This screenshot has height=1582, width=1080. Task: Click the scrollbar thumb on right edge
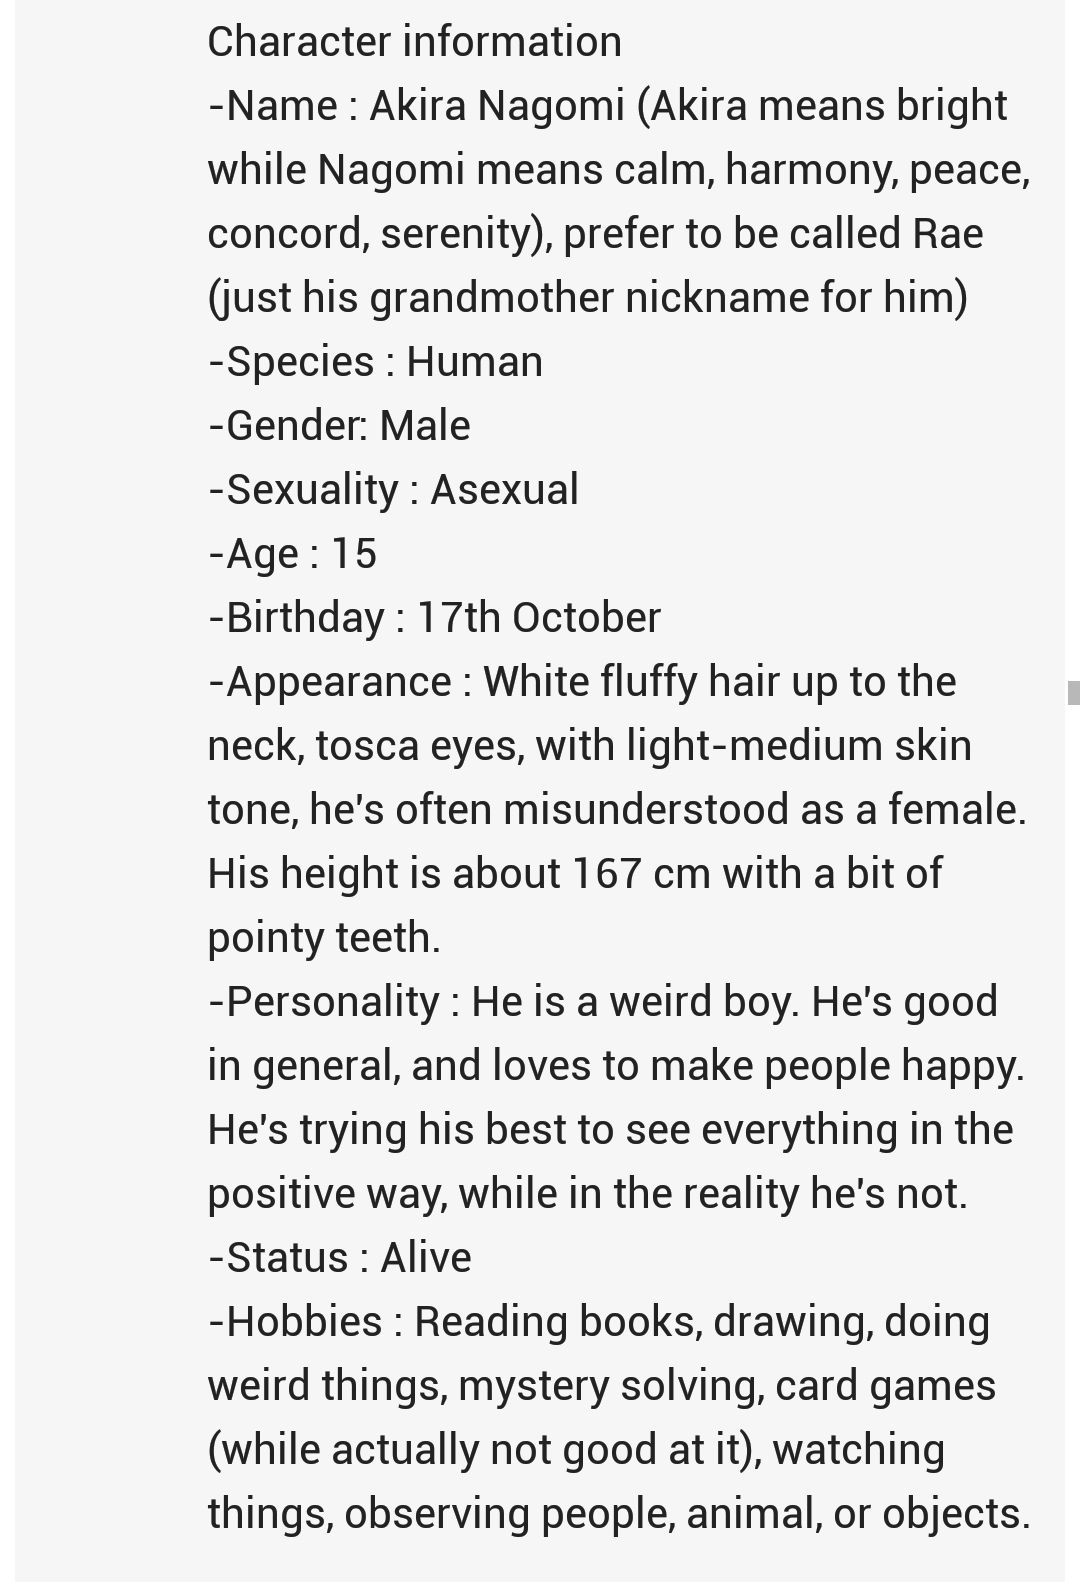click(x=1073, y=692)
